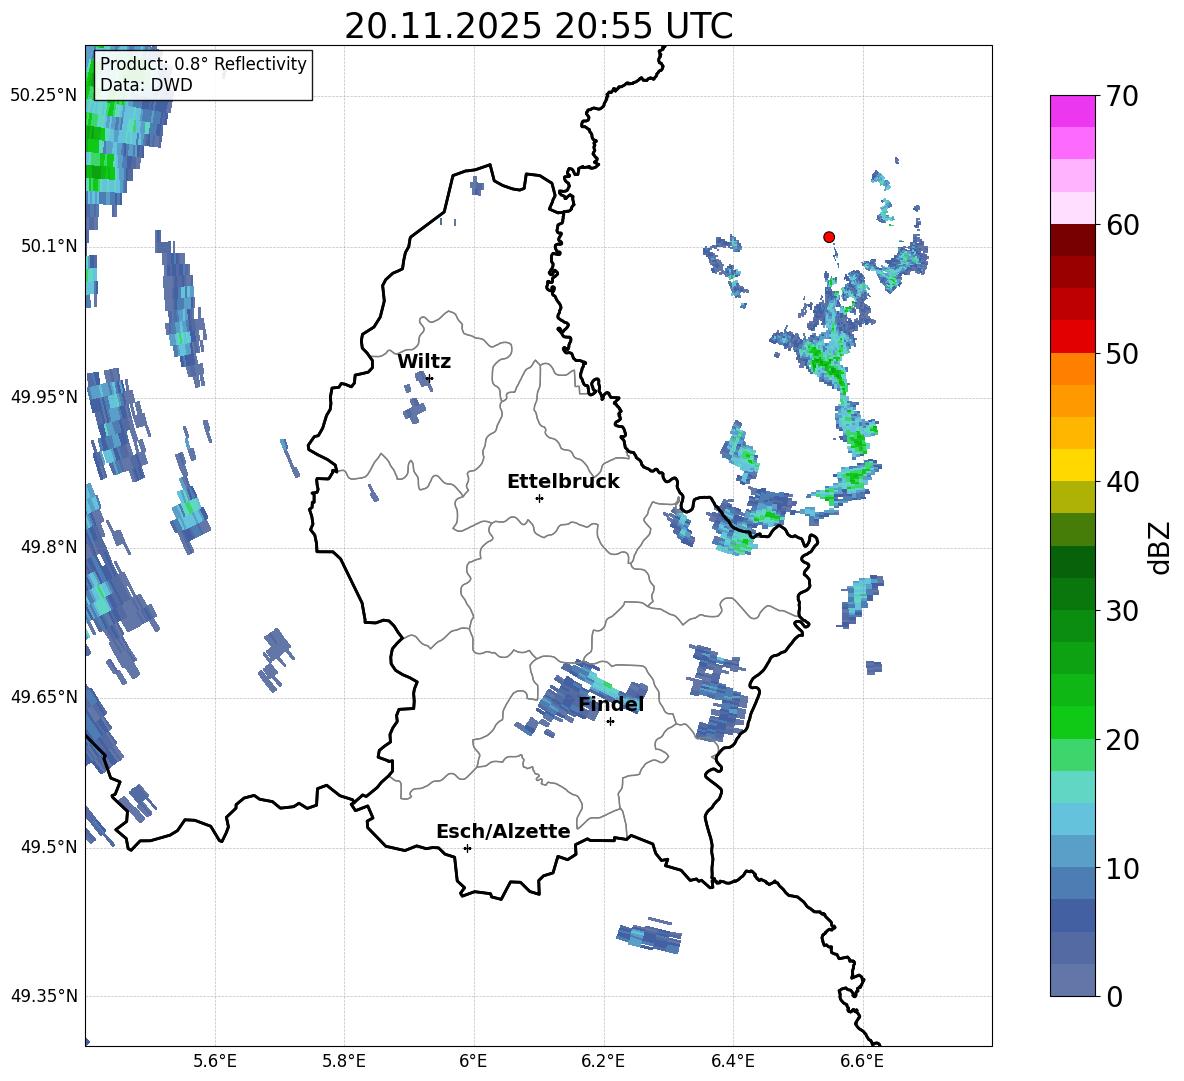Click the 70 tick on colorbar
This screenshot has height=1081, width=1184.
pos(1122,97)
